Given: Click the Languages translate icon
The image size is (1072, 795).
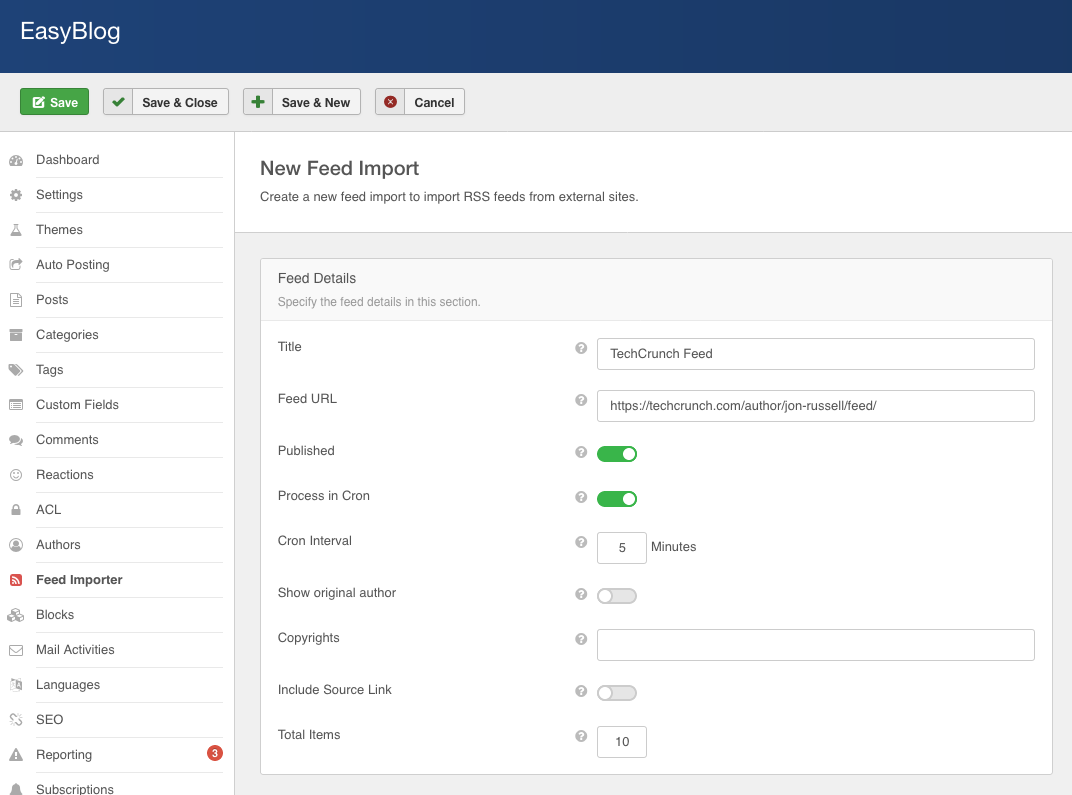Looking at the screenshot, I should [x=16, y=685].
